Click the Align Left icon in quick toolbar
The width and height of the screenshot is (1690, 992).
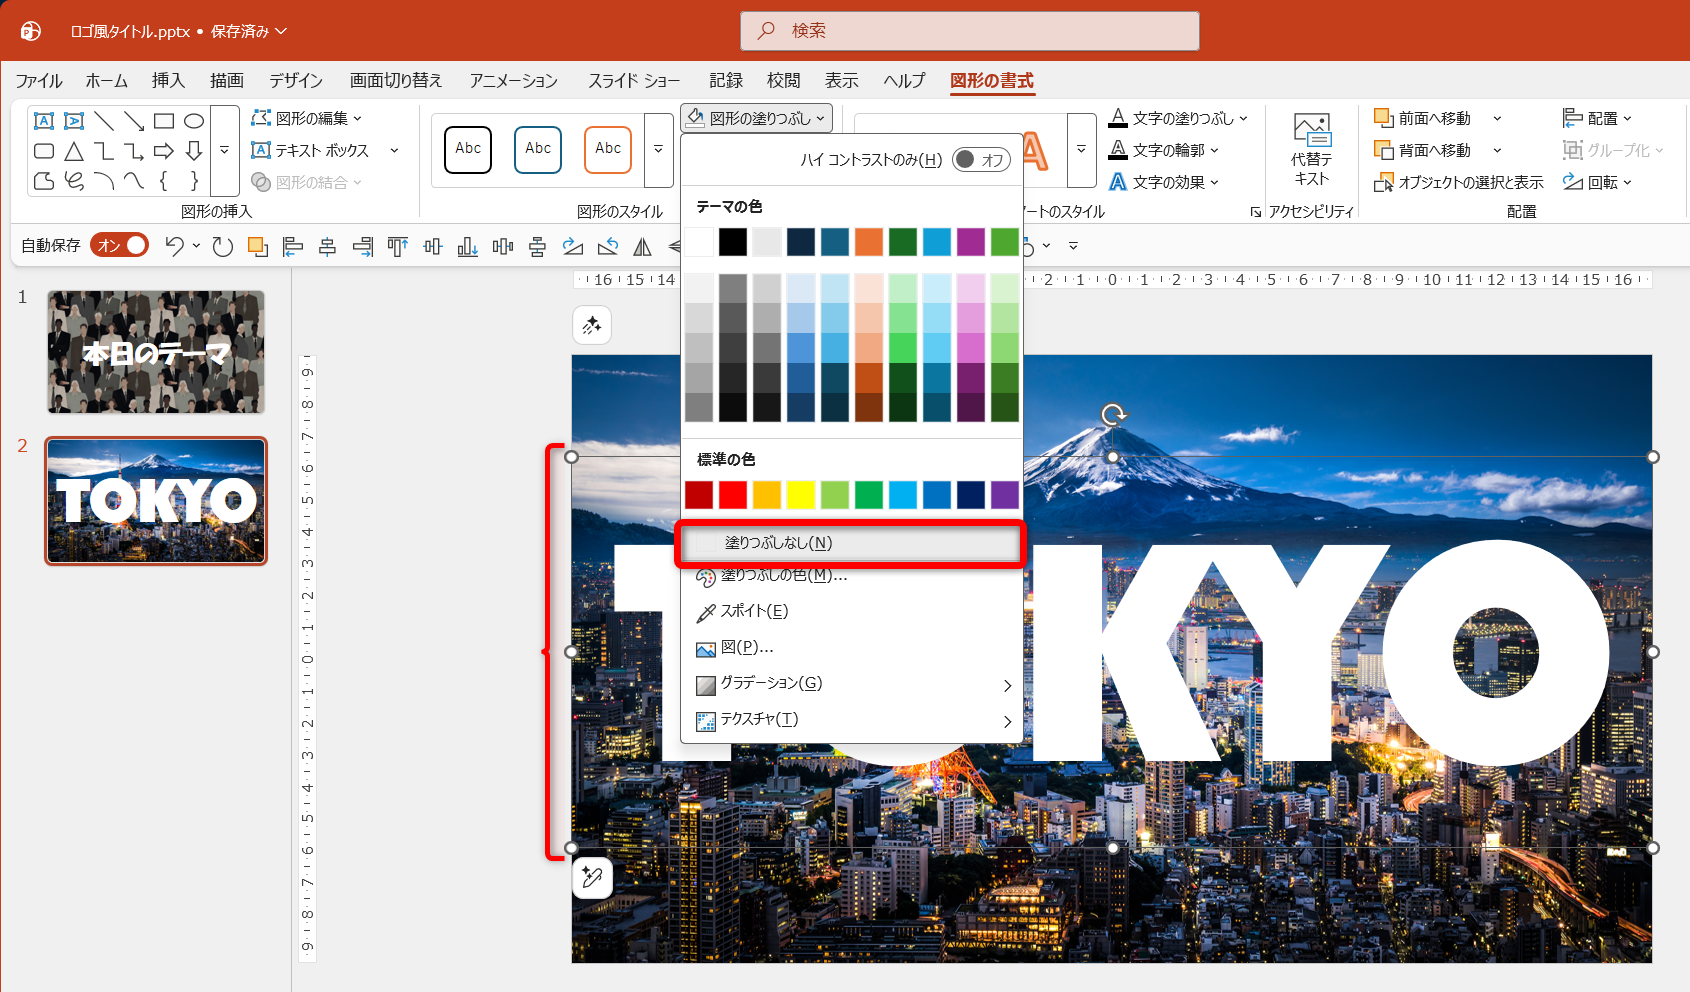click(x=293, y=246)
